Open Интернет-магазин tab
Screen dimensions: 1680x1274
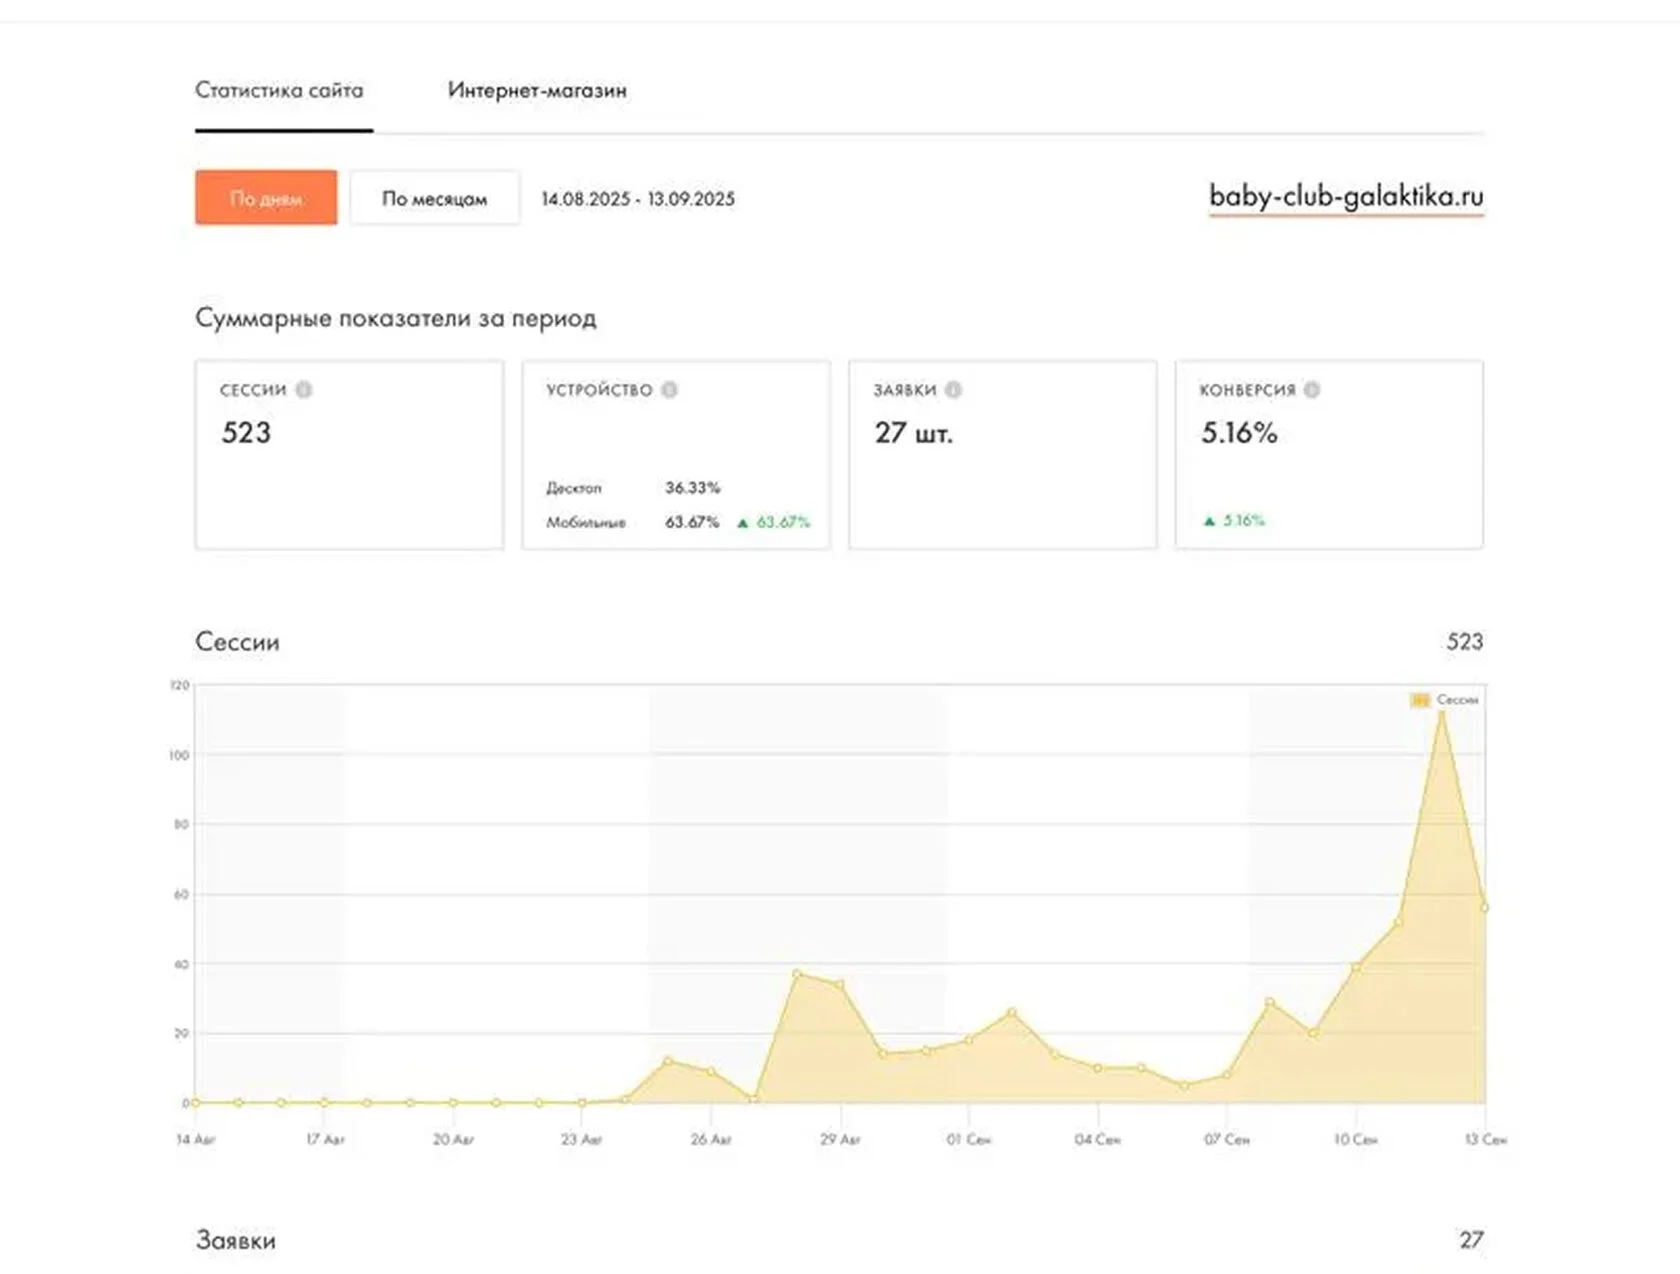(x=537, y=90)
